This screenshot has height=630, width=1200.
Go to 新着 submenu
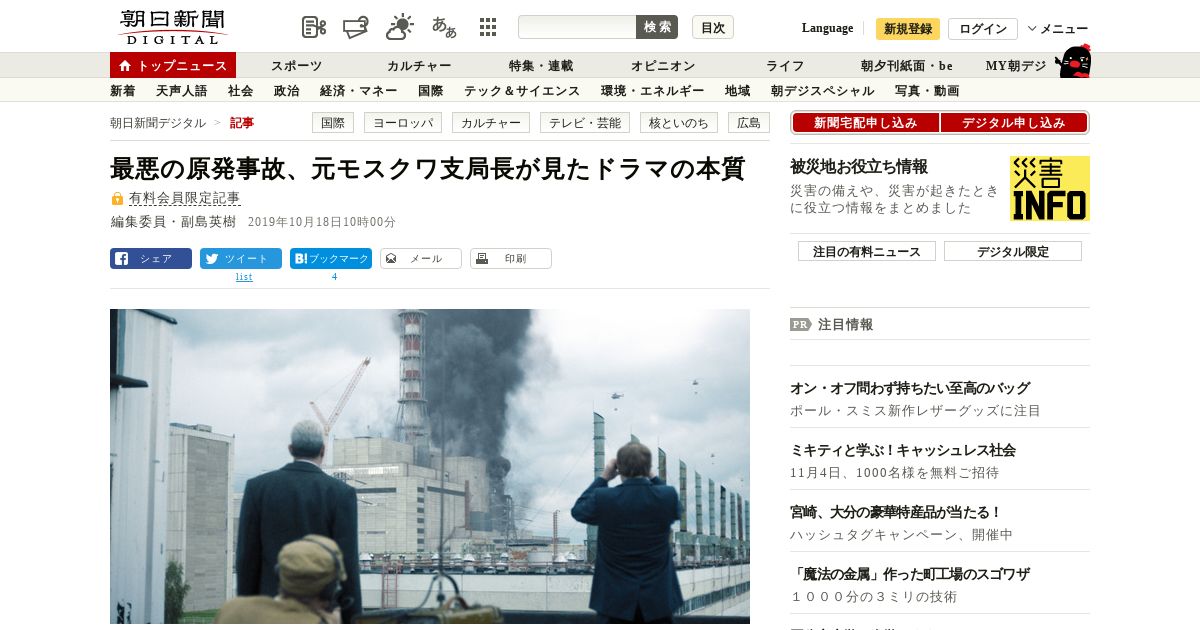click(x=123, y=91)
